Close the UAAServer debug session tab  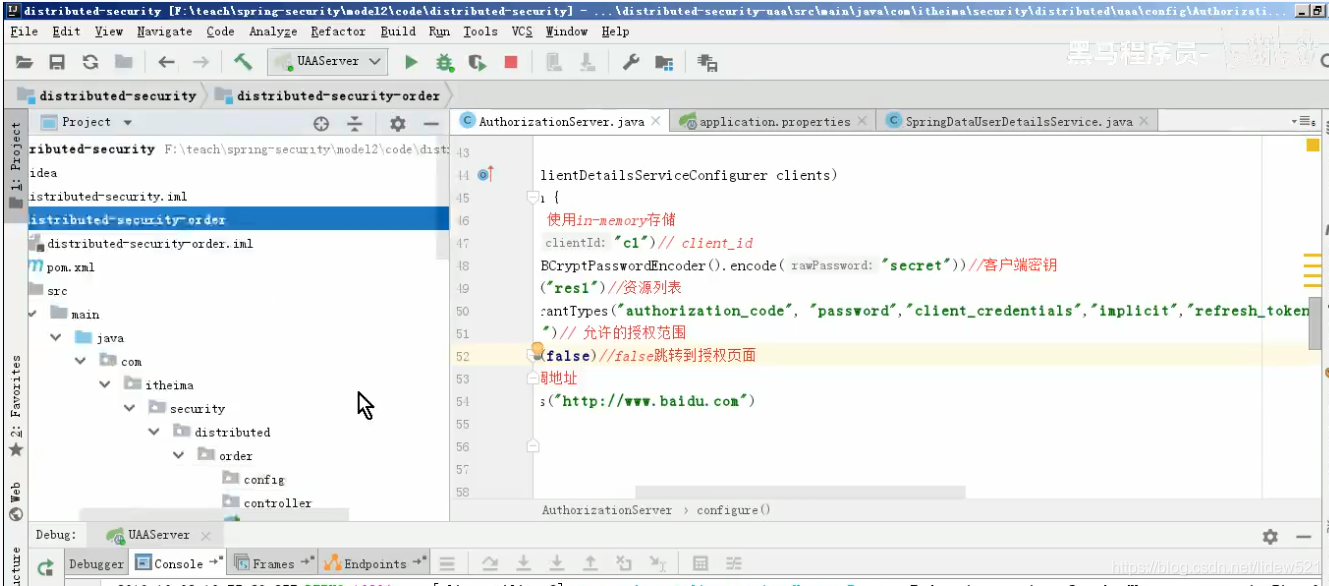[x=208, y=536]
